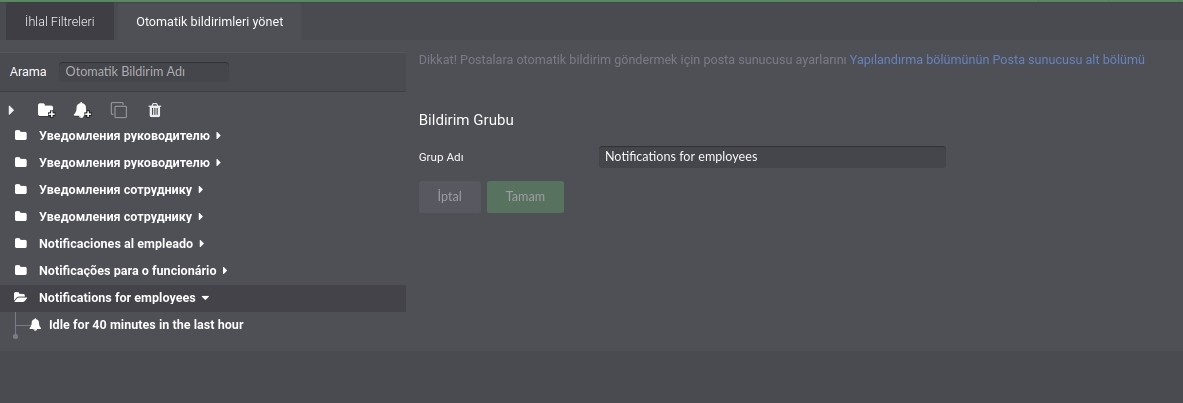Switch to the İhlal Filtreleri tab
1183x403 pixels.
point(60,22)
